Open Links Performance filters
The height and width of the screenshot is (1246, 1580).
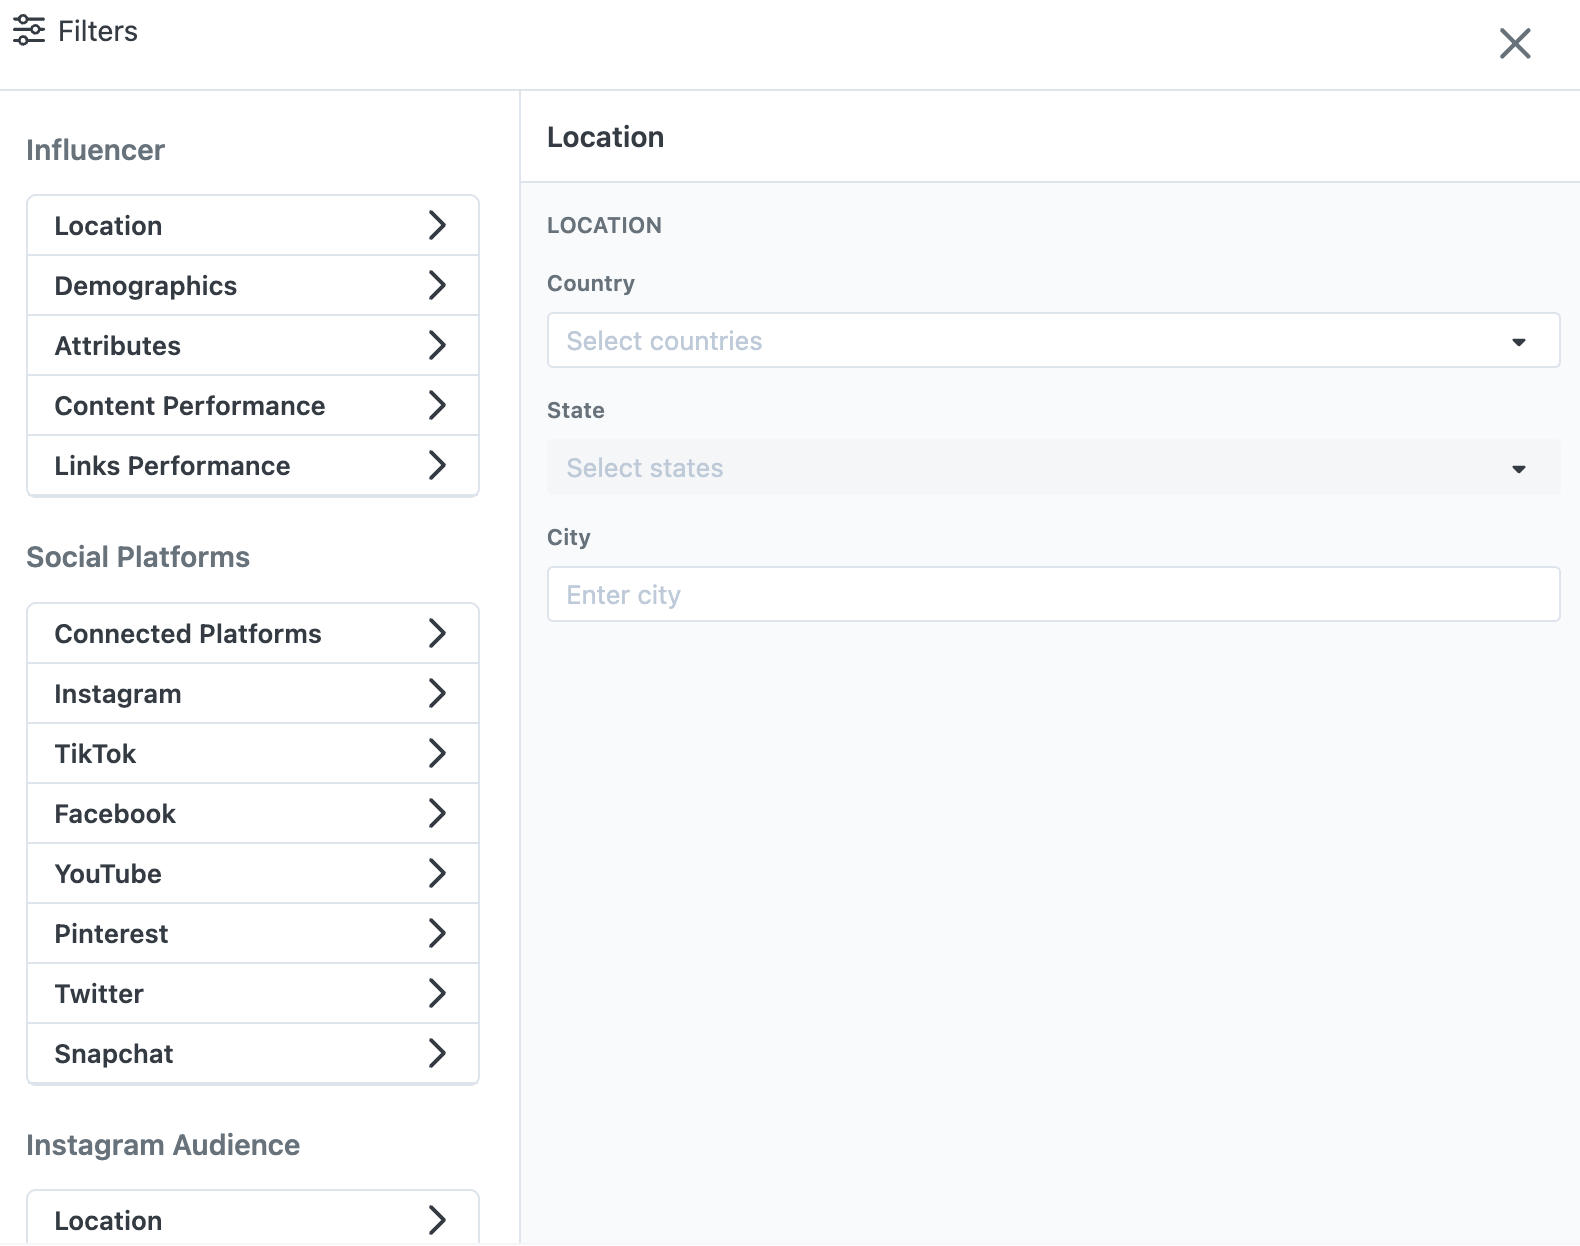(253, 466)
